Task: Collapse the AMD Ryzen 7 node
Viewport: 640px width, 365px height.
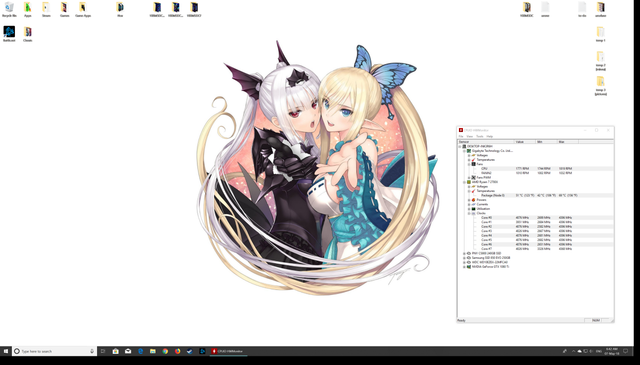Action: (464, 182)
